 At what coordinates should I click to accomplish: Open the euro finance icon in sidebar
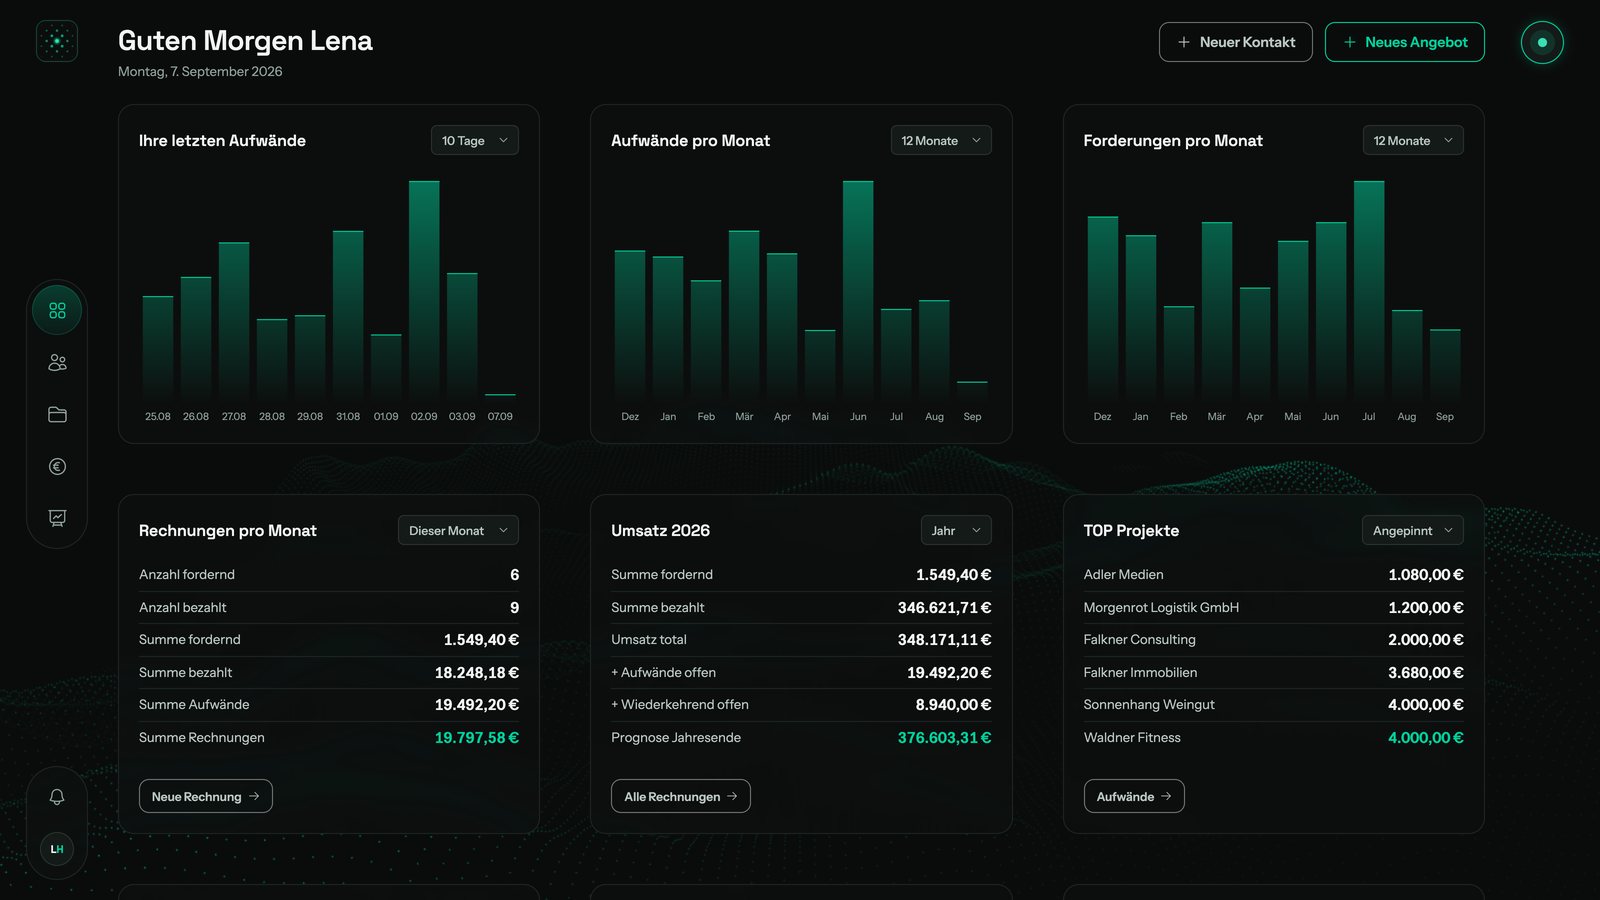tap(57, 467)
